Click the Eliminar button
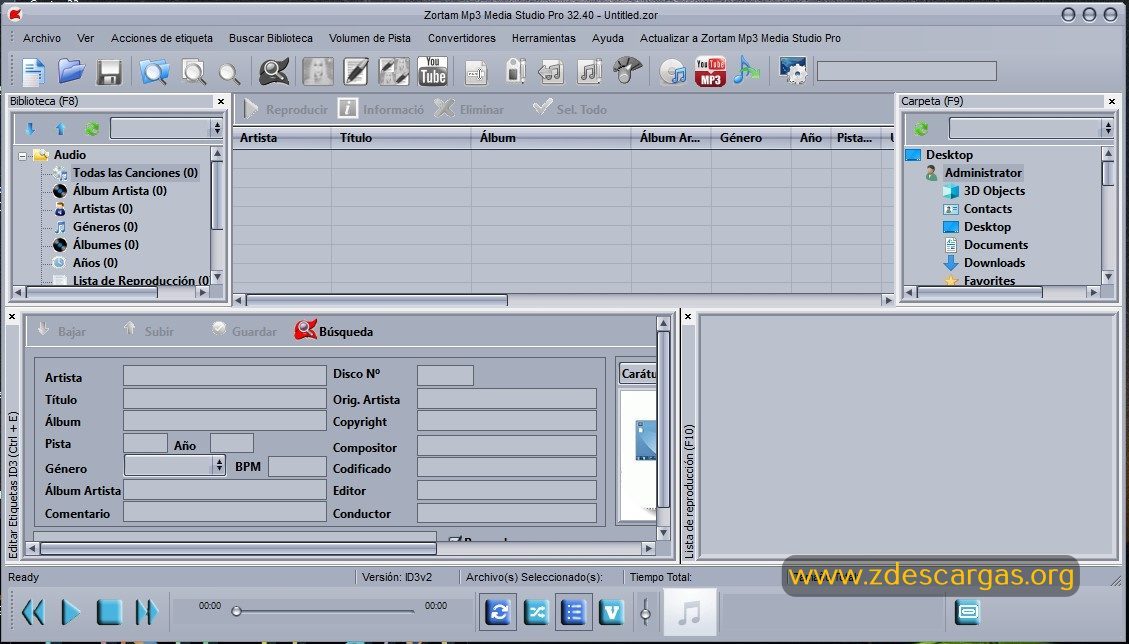 tap(469, 109)
